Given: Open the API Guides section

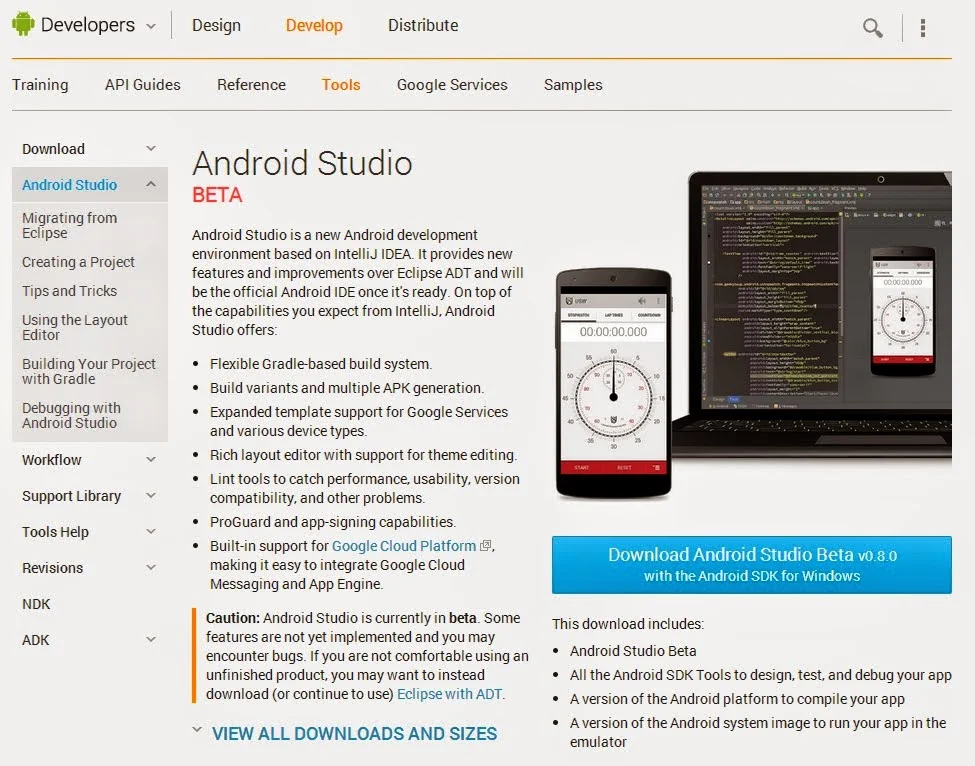Looking at the screenshot, I should pos(142,85).
